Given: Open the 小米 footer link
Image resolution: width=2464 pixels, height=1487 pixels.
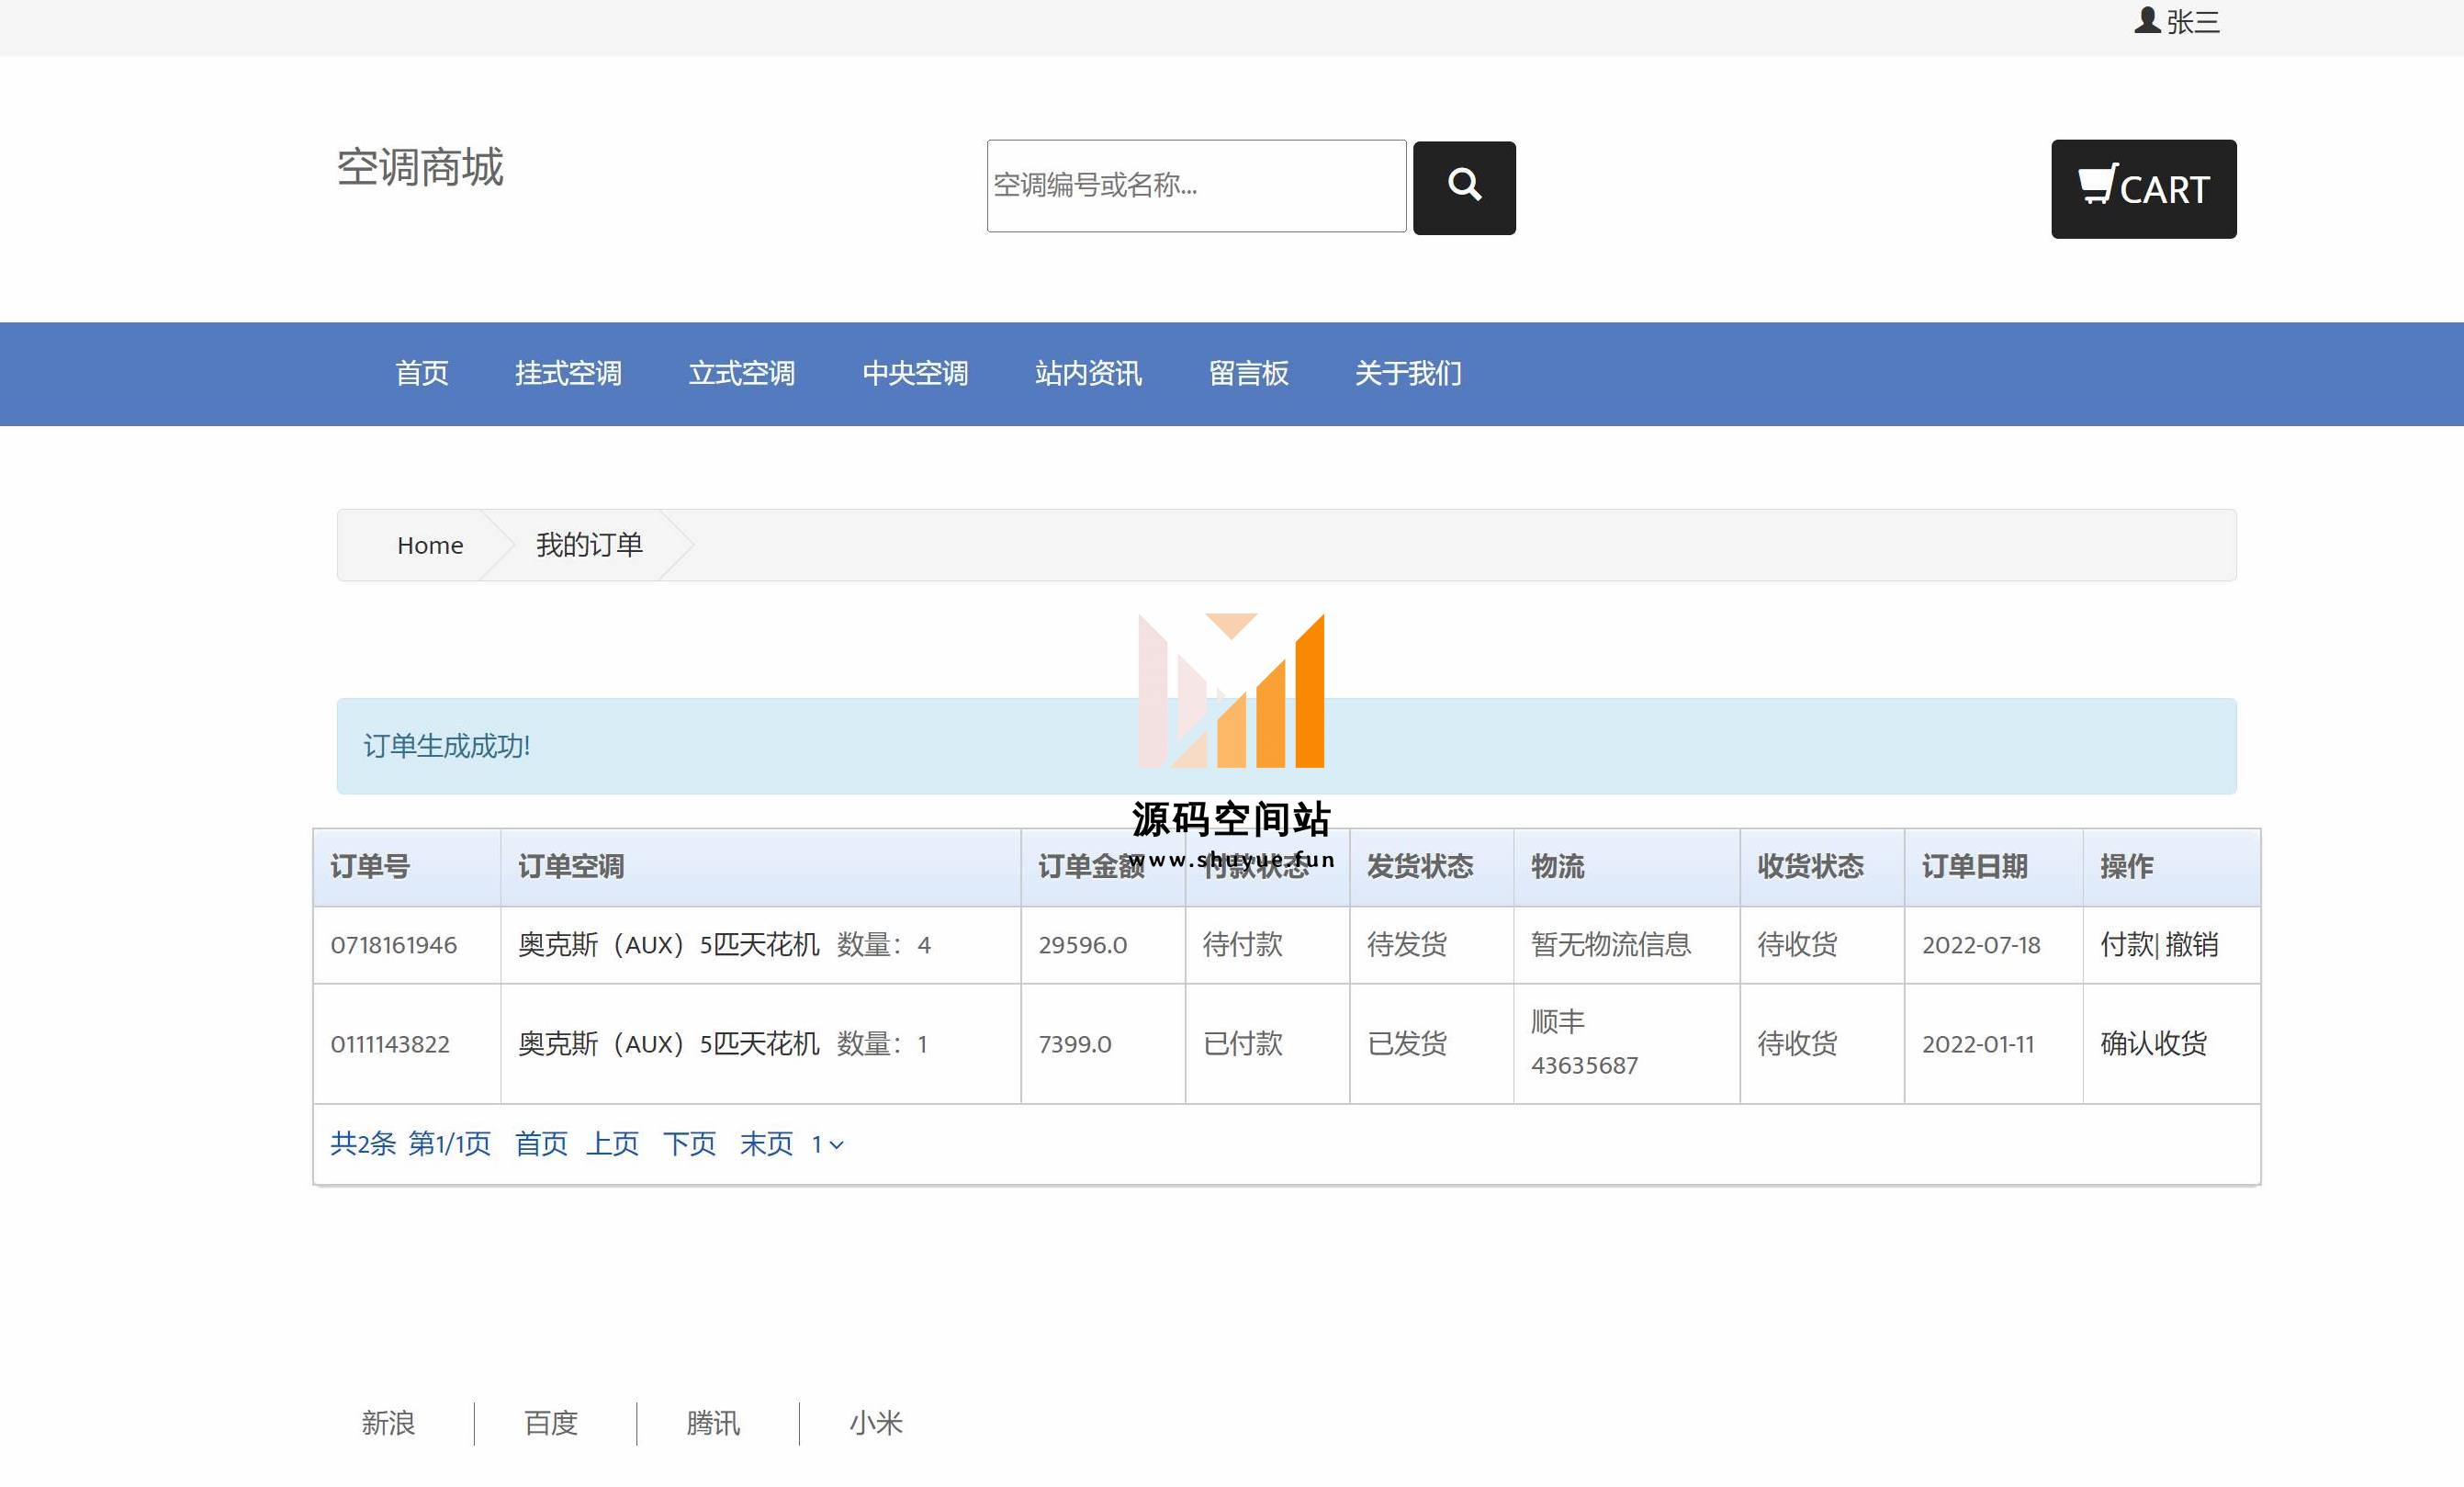Looking at the screenshot, I should coord(876,1422).
